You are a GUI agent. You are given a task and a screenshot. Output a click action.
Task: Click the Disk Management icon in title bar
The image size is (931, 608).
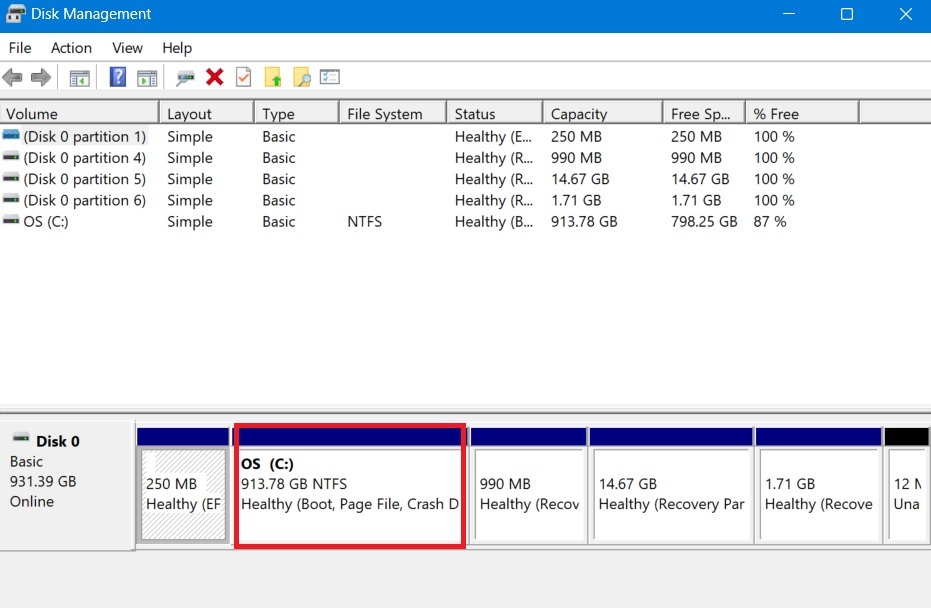(x=14, y=14)
